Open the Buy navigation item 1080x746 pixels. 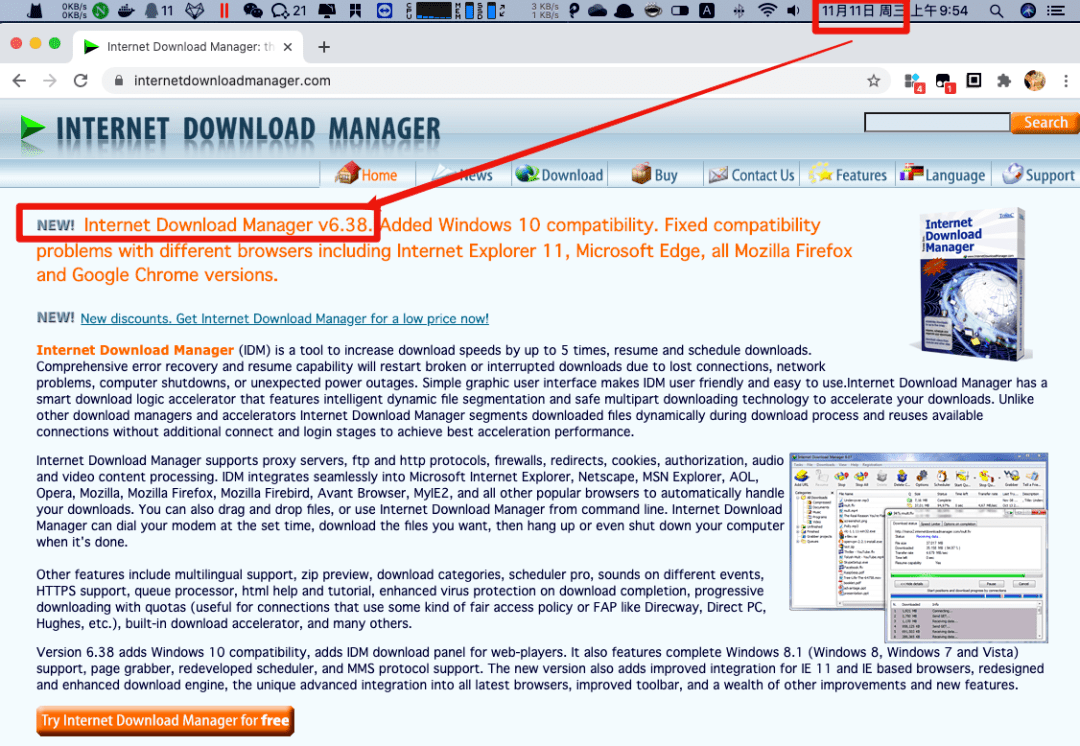point(654,174)
